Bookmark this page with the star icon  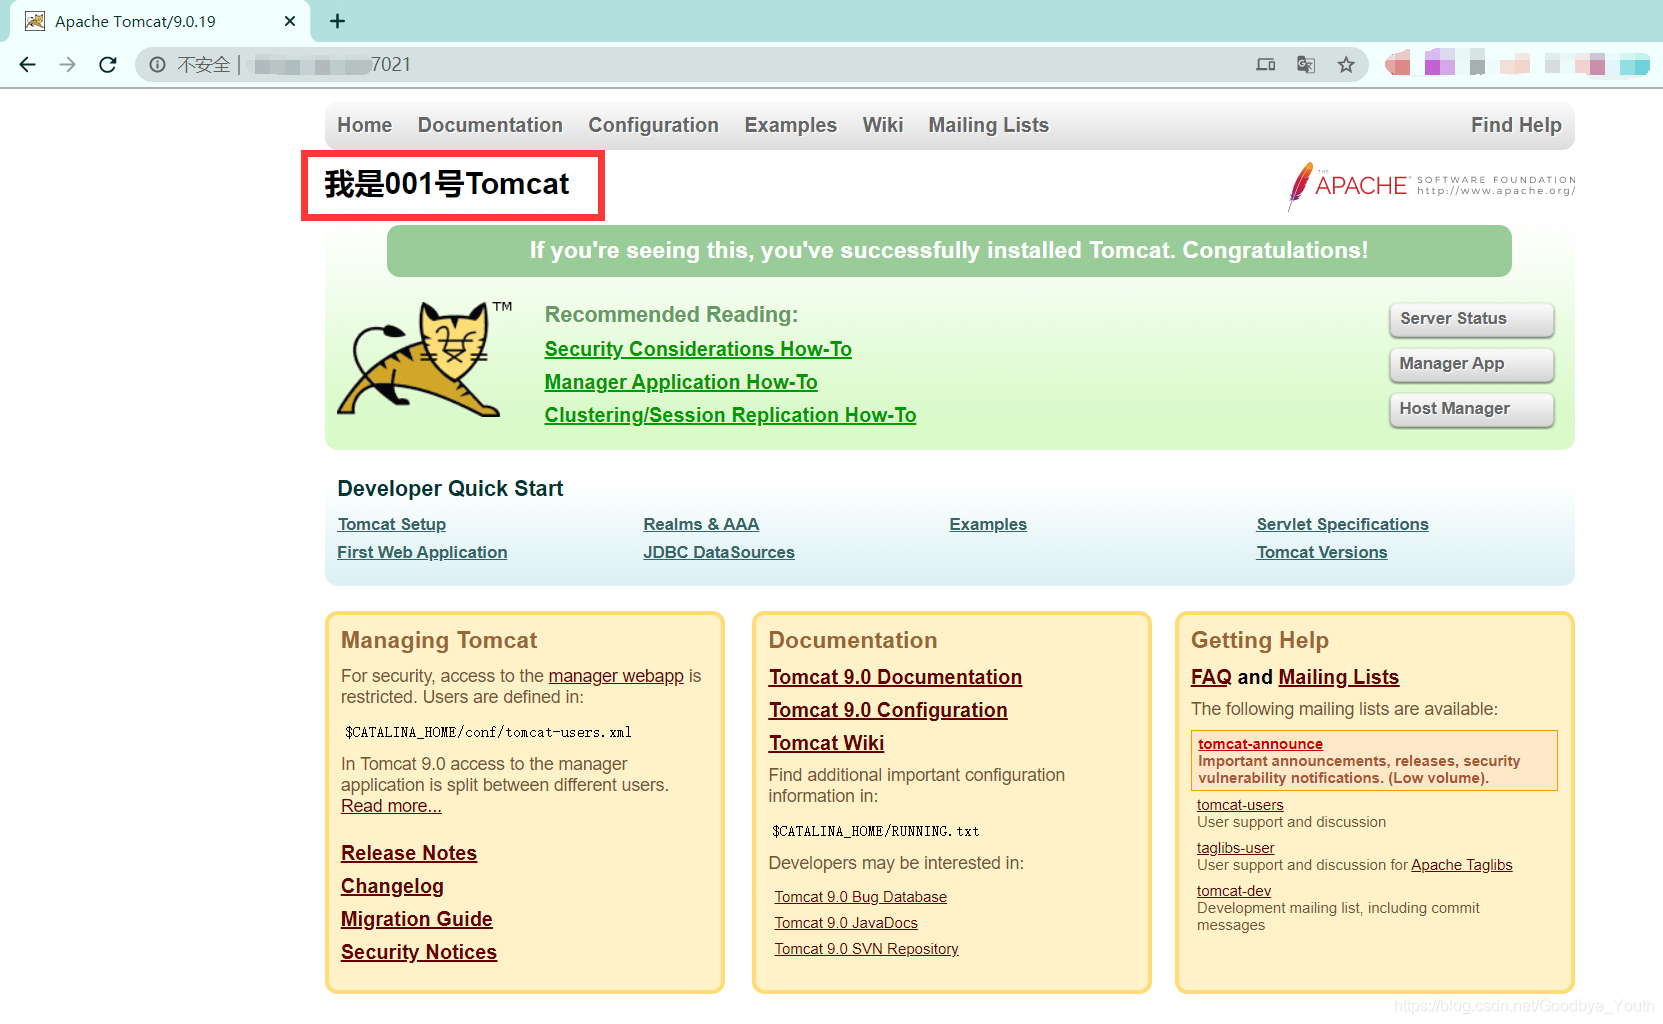pyautogui.click(x=1346, y=65)
